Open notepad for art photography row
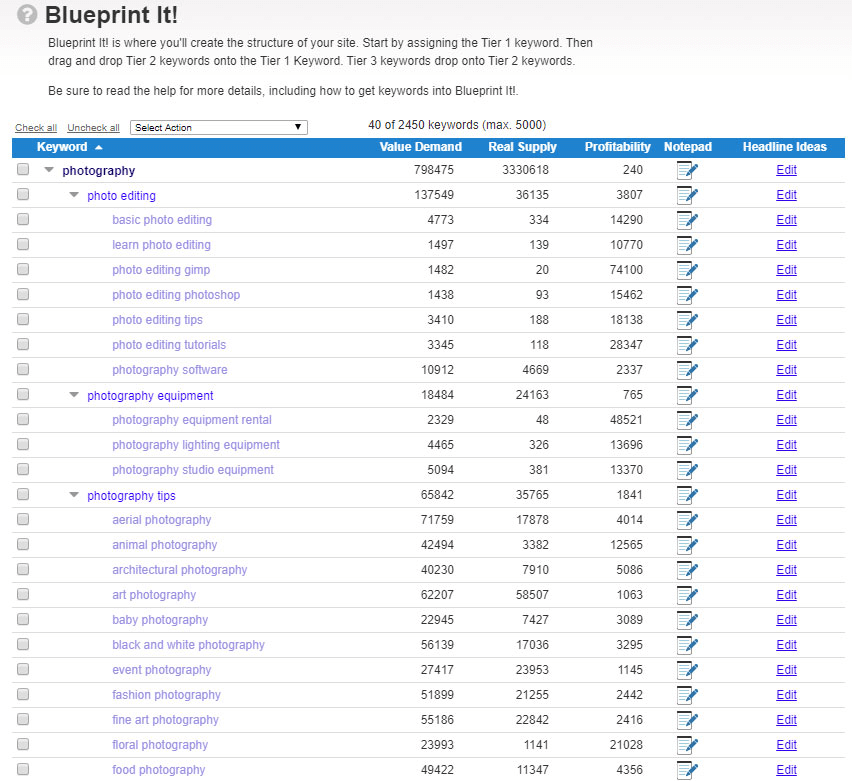Viewport: 852px width, 781px height. (x=687, y=596)
